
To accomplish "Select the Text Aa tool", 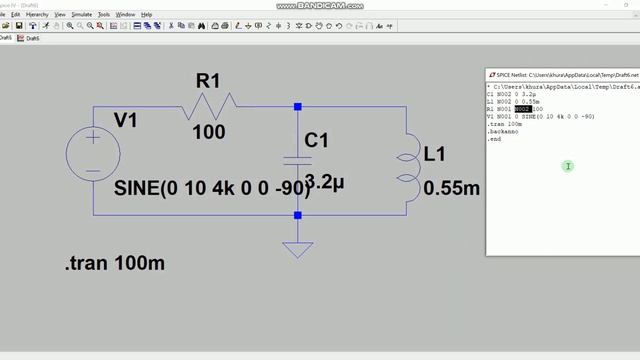I will point(380,26).
